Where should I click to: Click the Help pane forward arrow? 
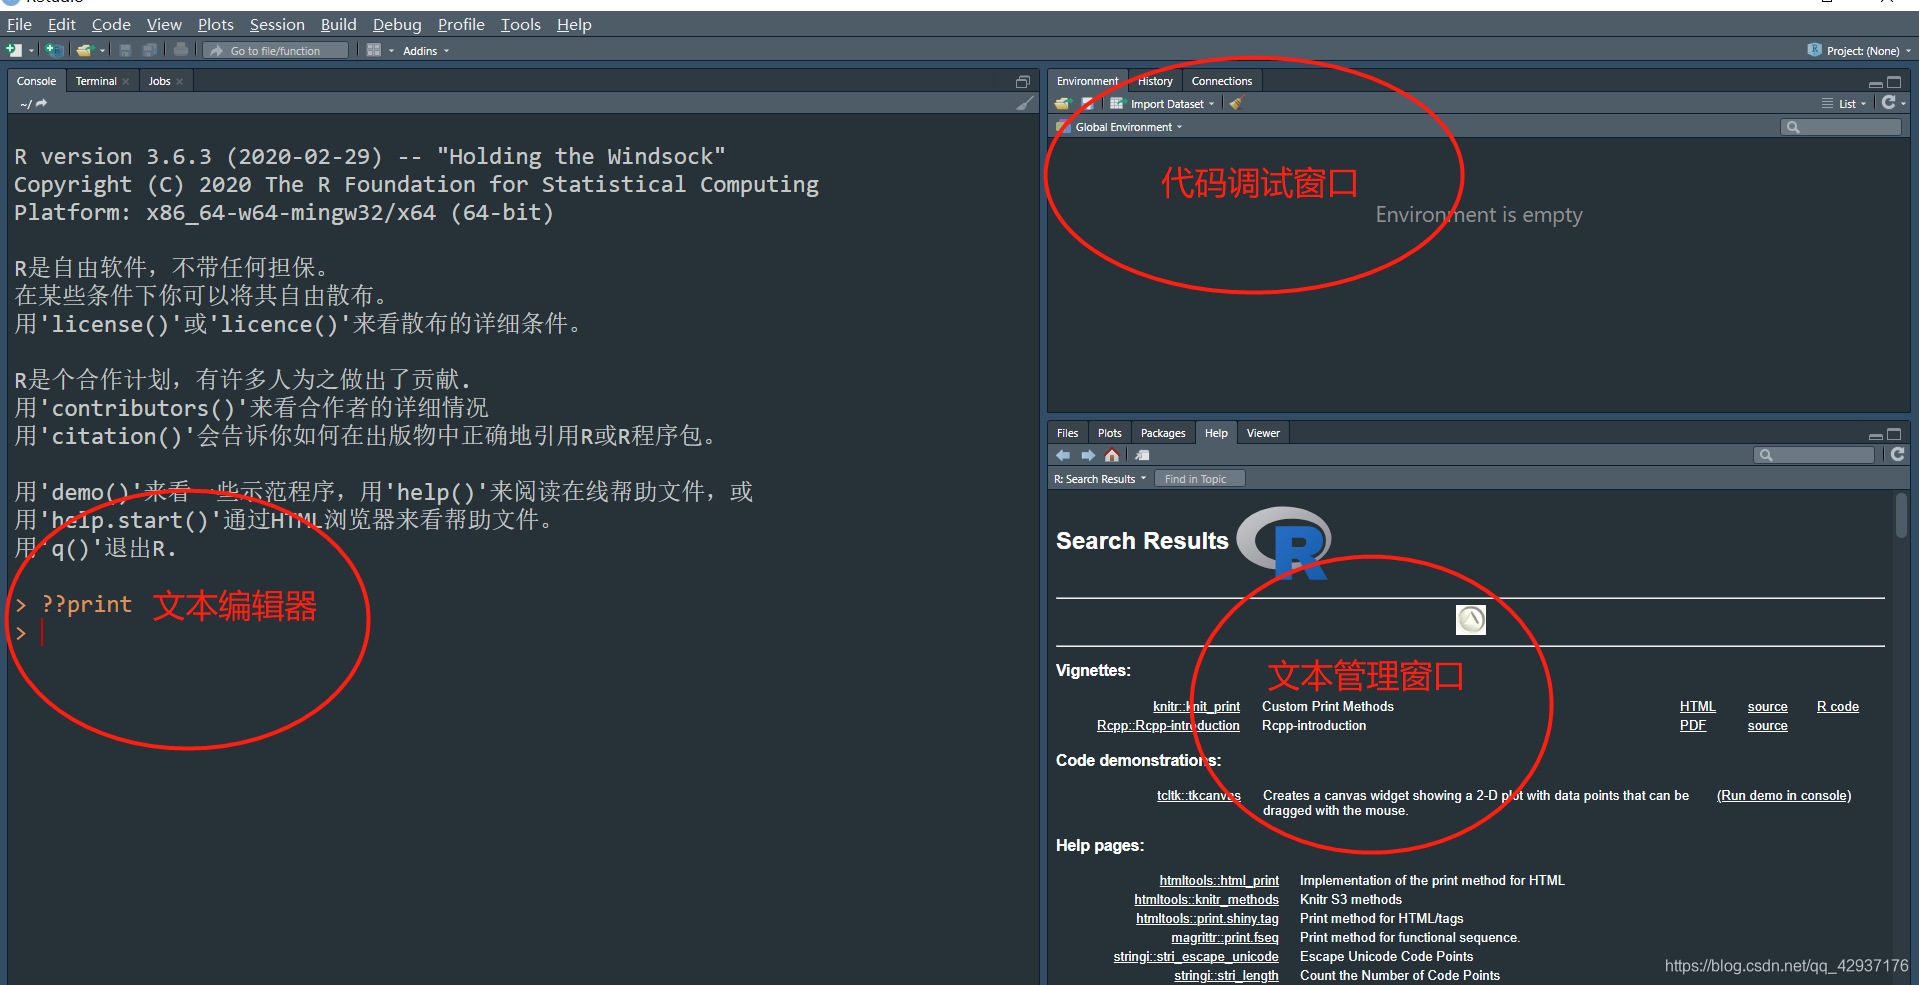[1088, 455]
